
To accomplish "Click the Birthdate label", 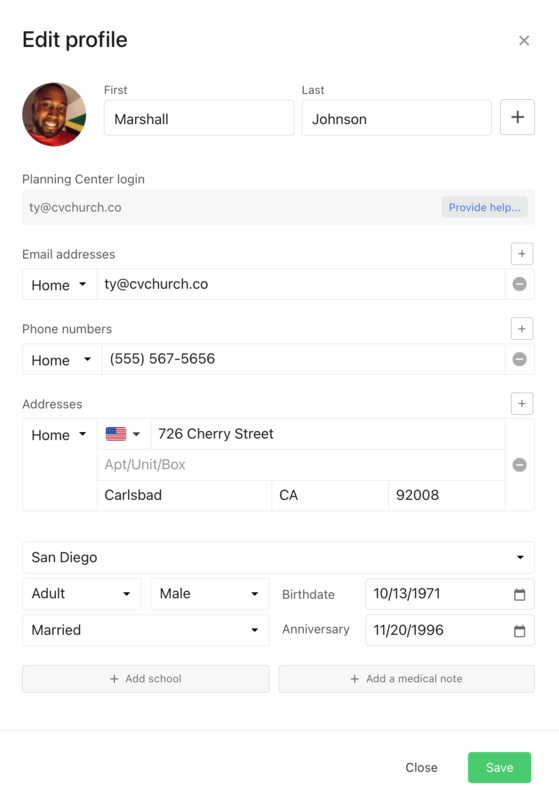I will coord(308,594).
